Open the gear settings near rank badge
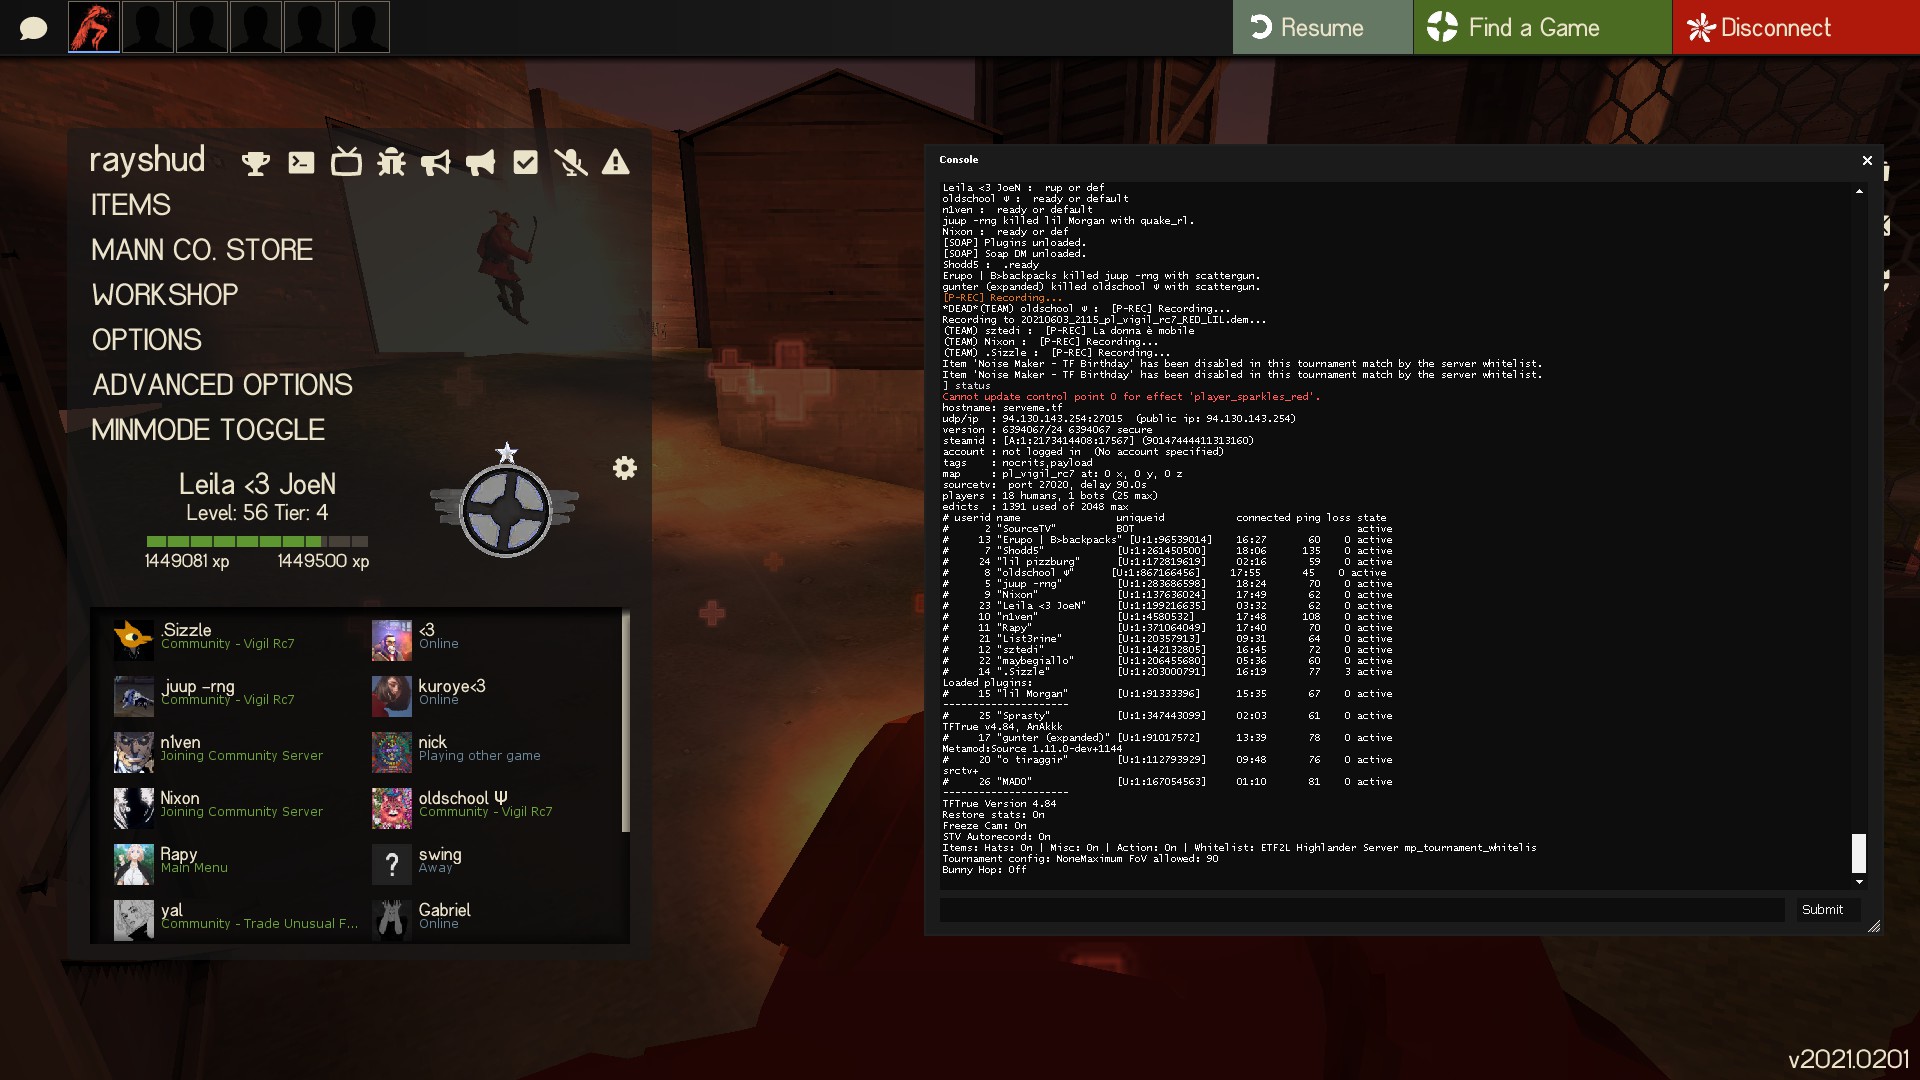The height and width of the screenshot is (1080, 1920). tap(625, 468)
